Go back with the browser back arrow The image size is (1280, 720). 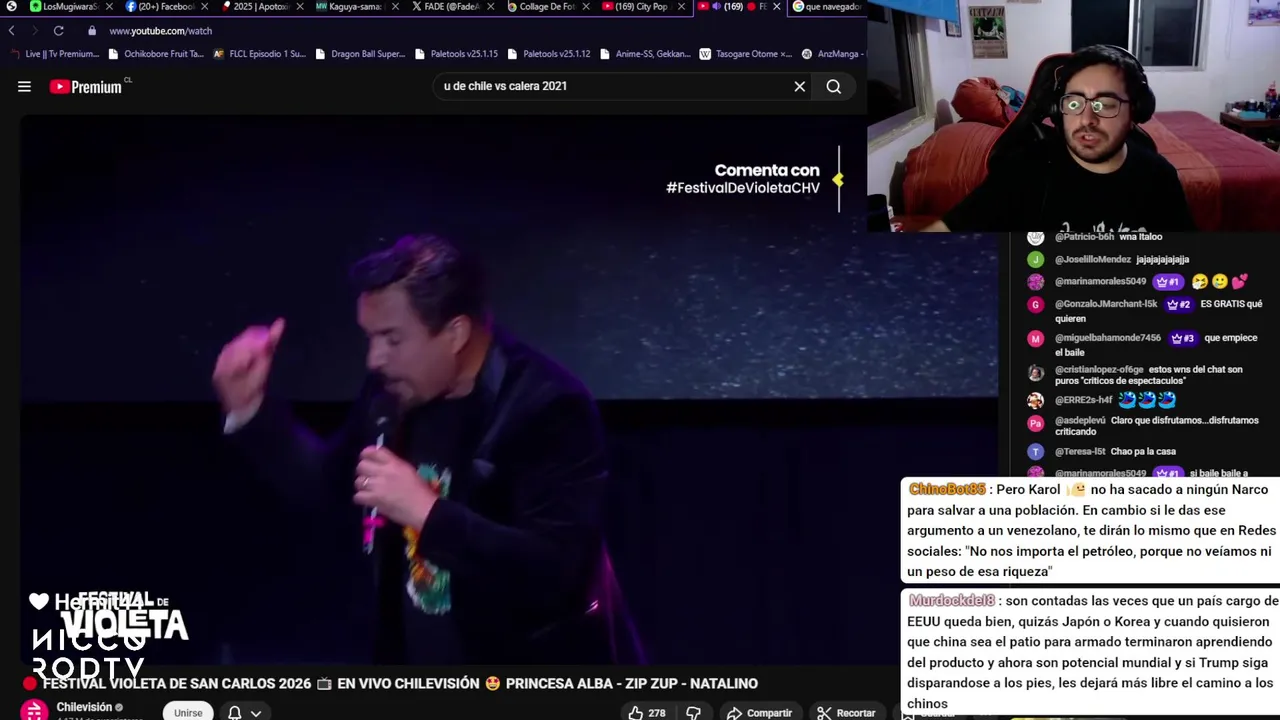[11, 31]
